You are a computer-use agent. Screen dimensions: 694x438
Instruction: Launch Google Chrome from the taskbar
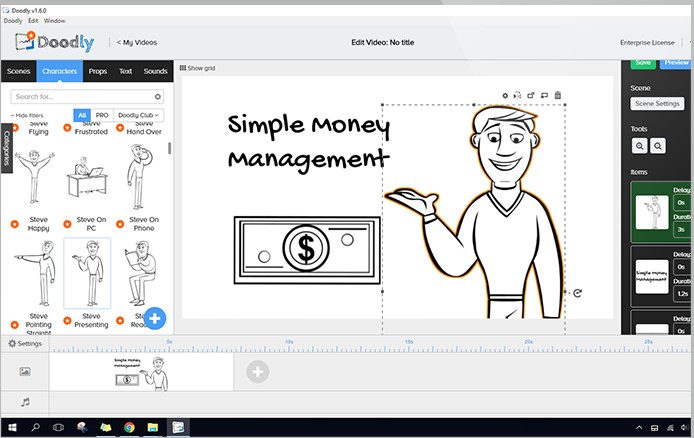coord(129,427)
